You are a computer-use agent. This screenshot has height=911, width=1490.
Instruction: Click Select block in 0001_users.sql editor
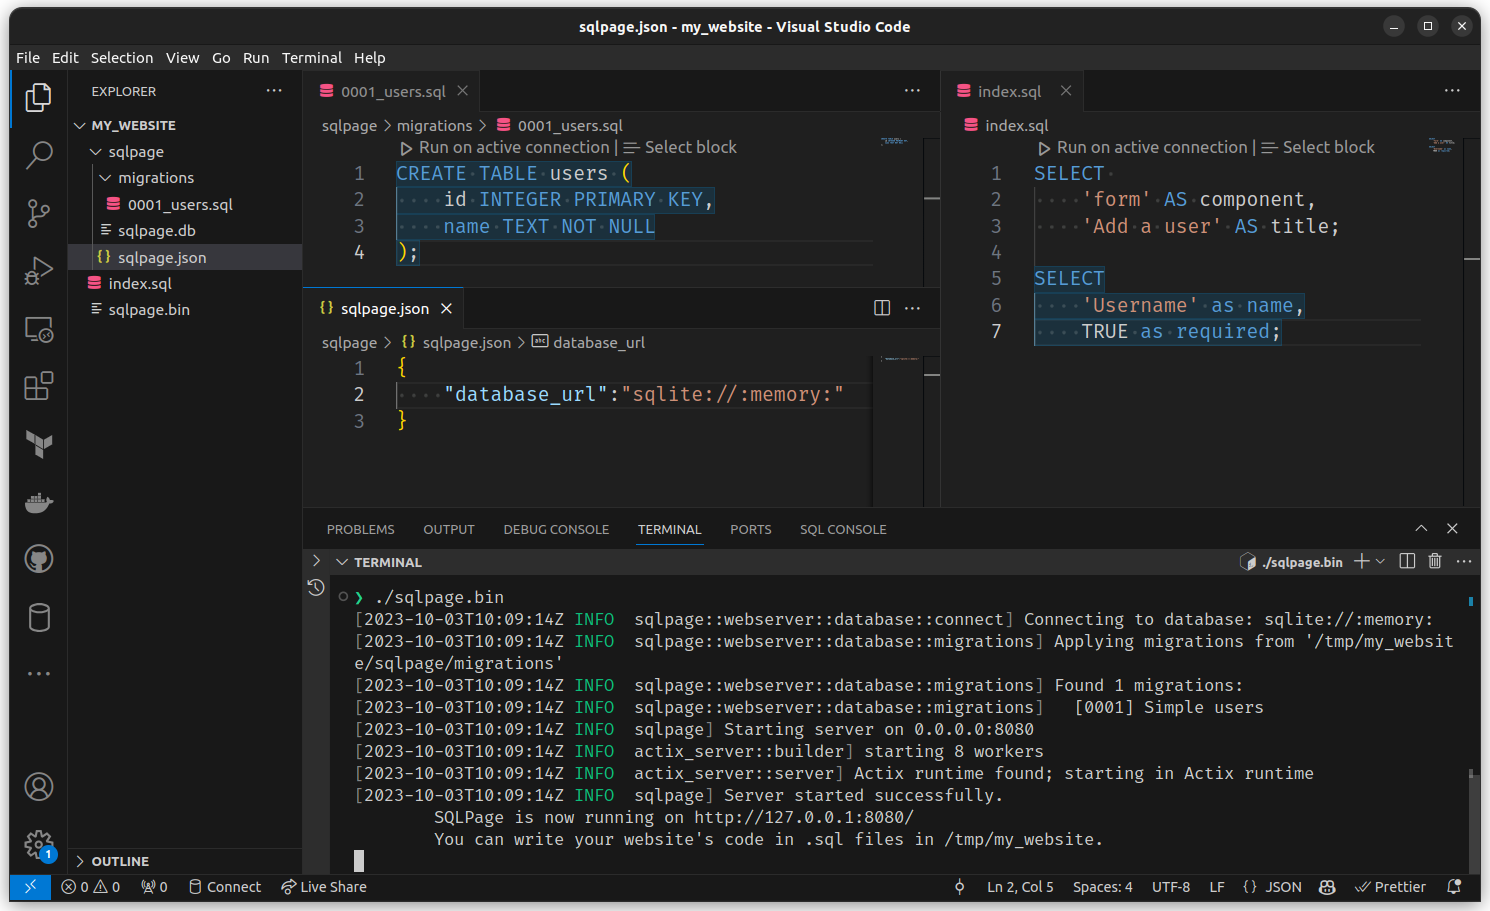690,148
